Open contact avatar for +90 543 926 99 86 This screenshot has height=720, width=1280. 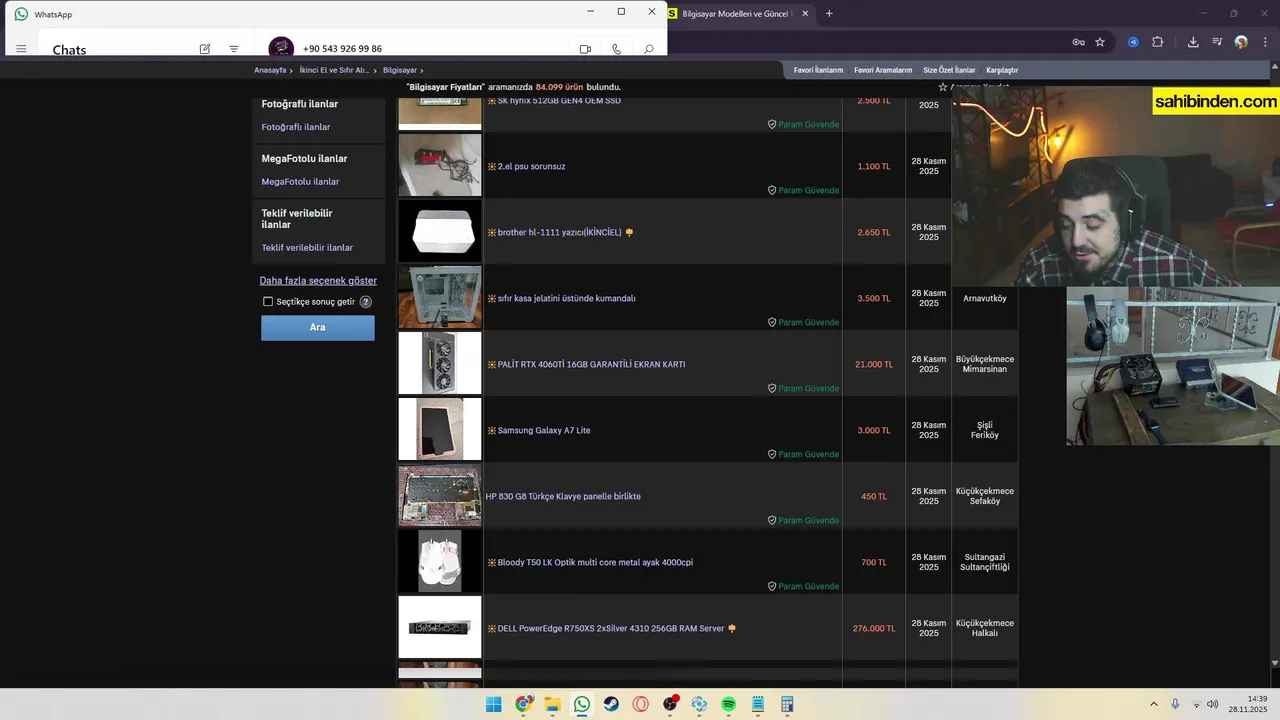[x=281, y=48]
